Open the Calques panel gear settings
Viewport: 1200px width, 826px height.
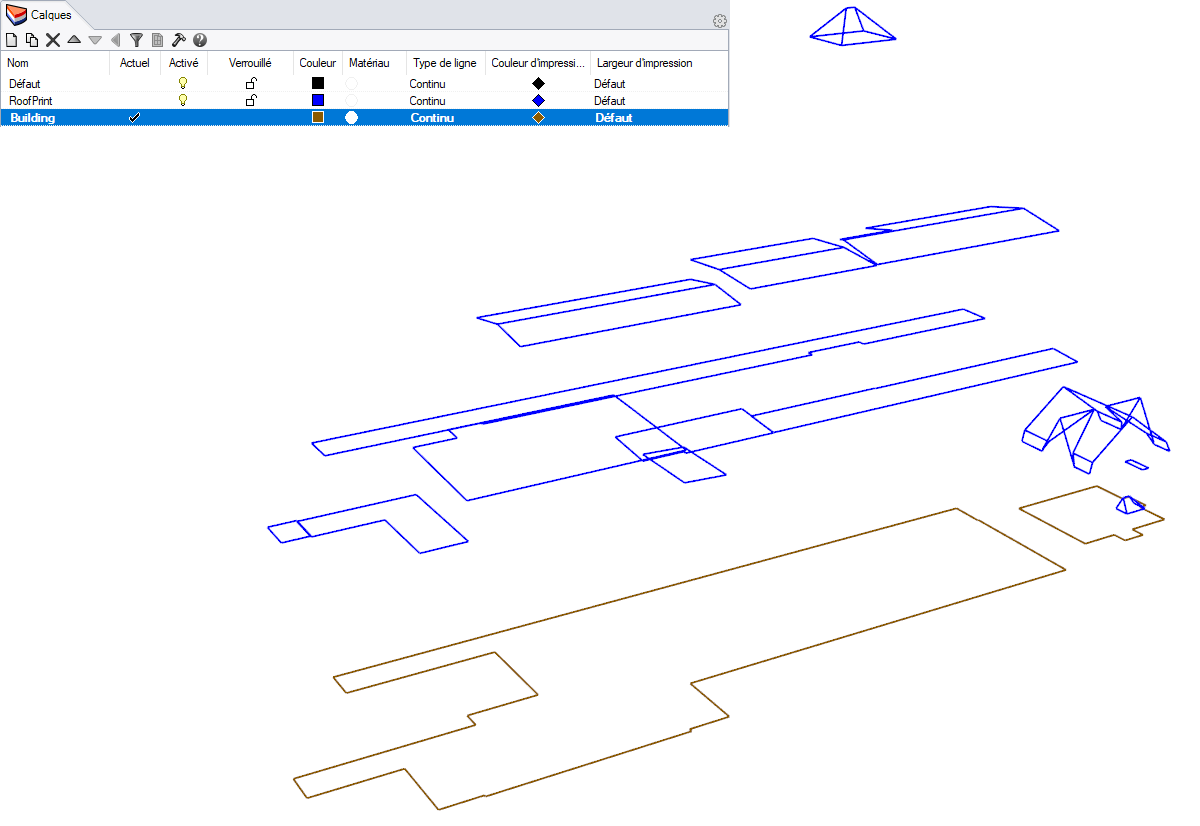pyautogui.click(x=719, y=21)
